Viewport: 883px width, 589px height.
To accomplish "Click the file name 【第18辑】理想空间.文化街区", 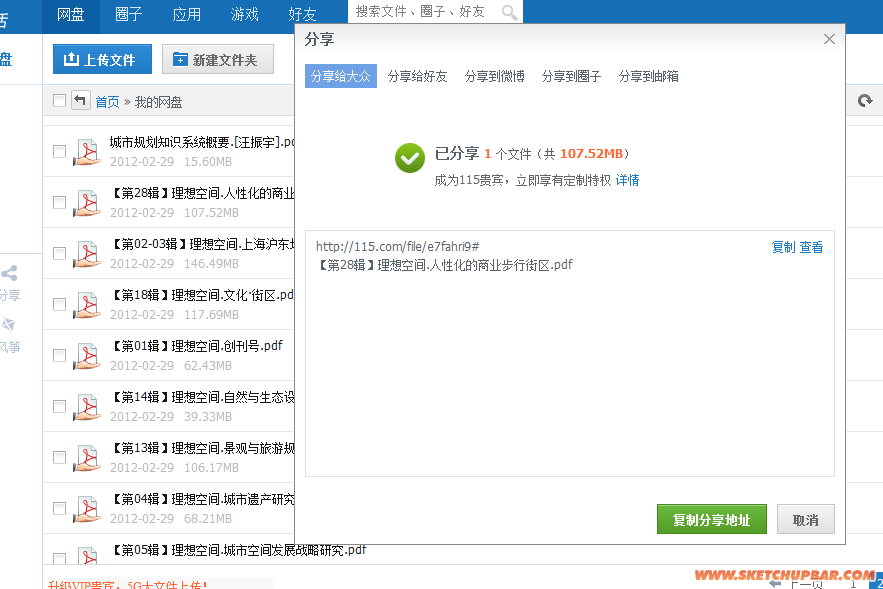I will tap(202, 295).
